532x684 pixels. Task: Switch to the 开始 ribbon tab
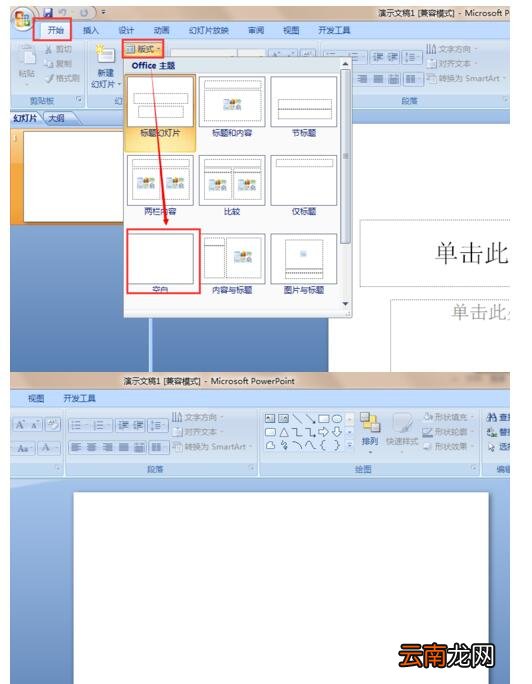pos(55,30)
